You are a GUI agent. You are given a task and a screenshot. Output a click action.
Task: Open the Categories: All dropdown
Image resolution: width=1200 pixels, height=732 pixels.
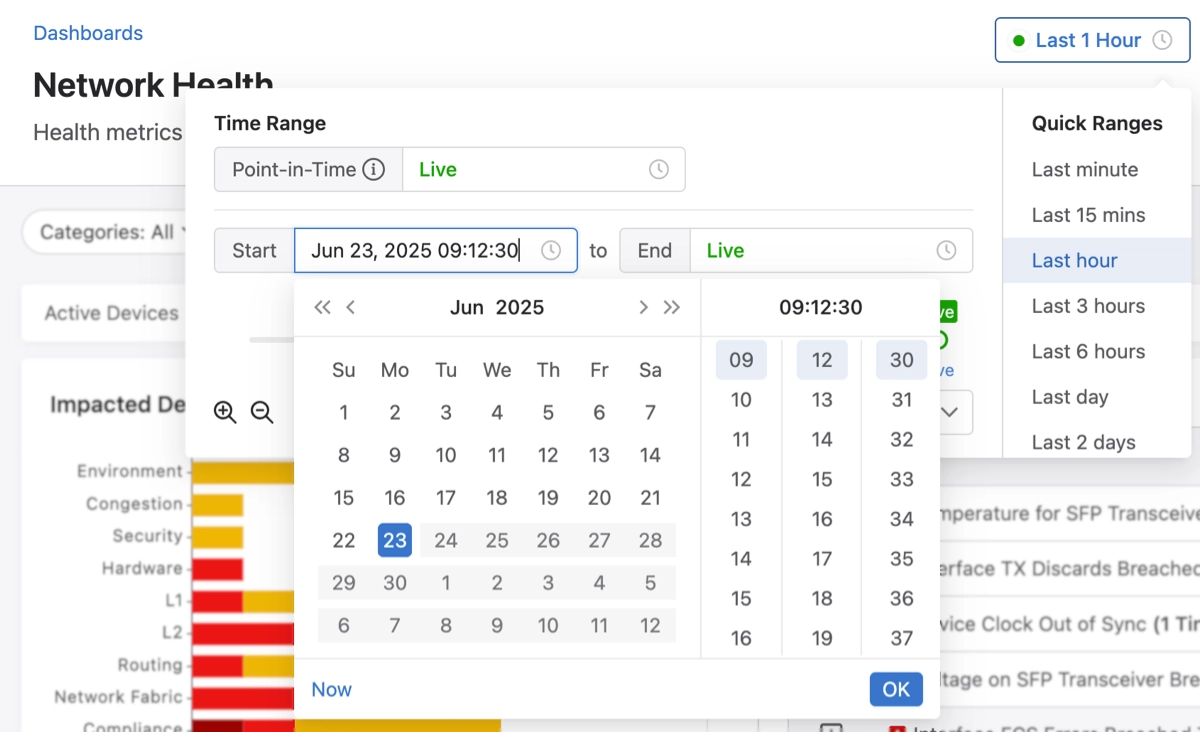tap(110, 232)
